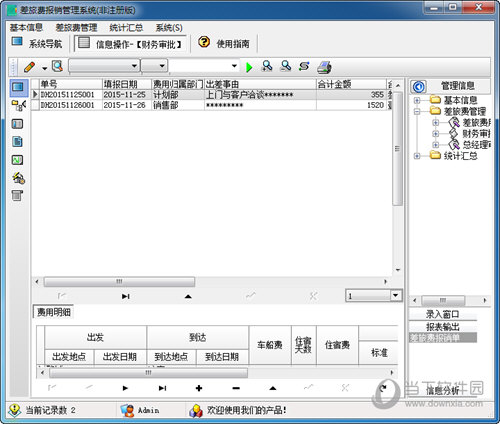This screenshot has width=500, height=424.
Task: Click the 报表输出 button
Action: coord(443,326)
